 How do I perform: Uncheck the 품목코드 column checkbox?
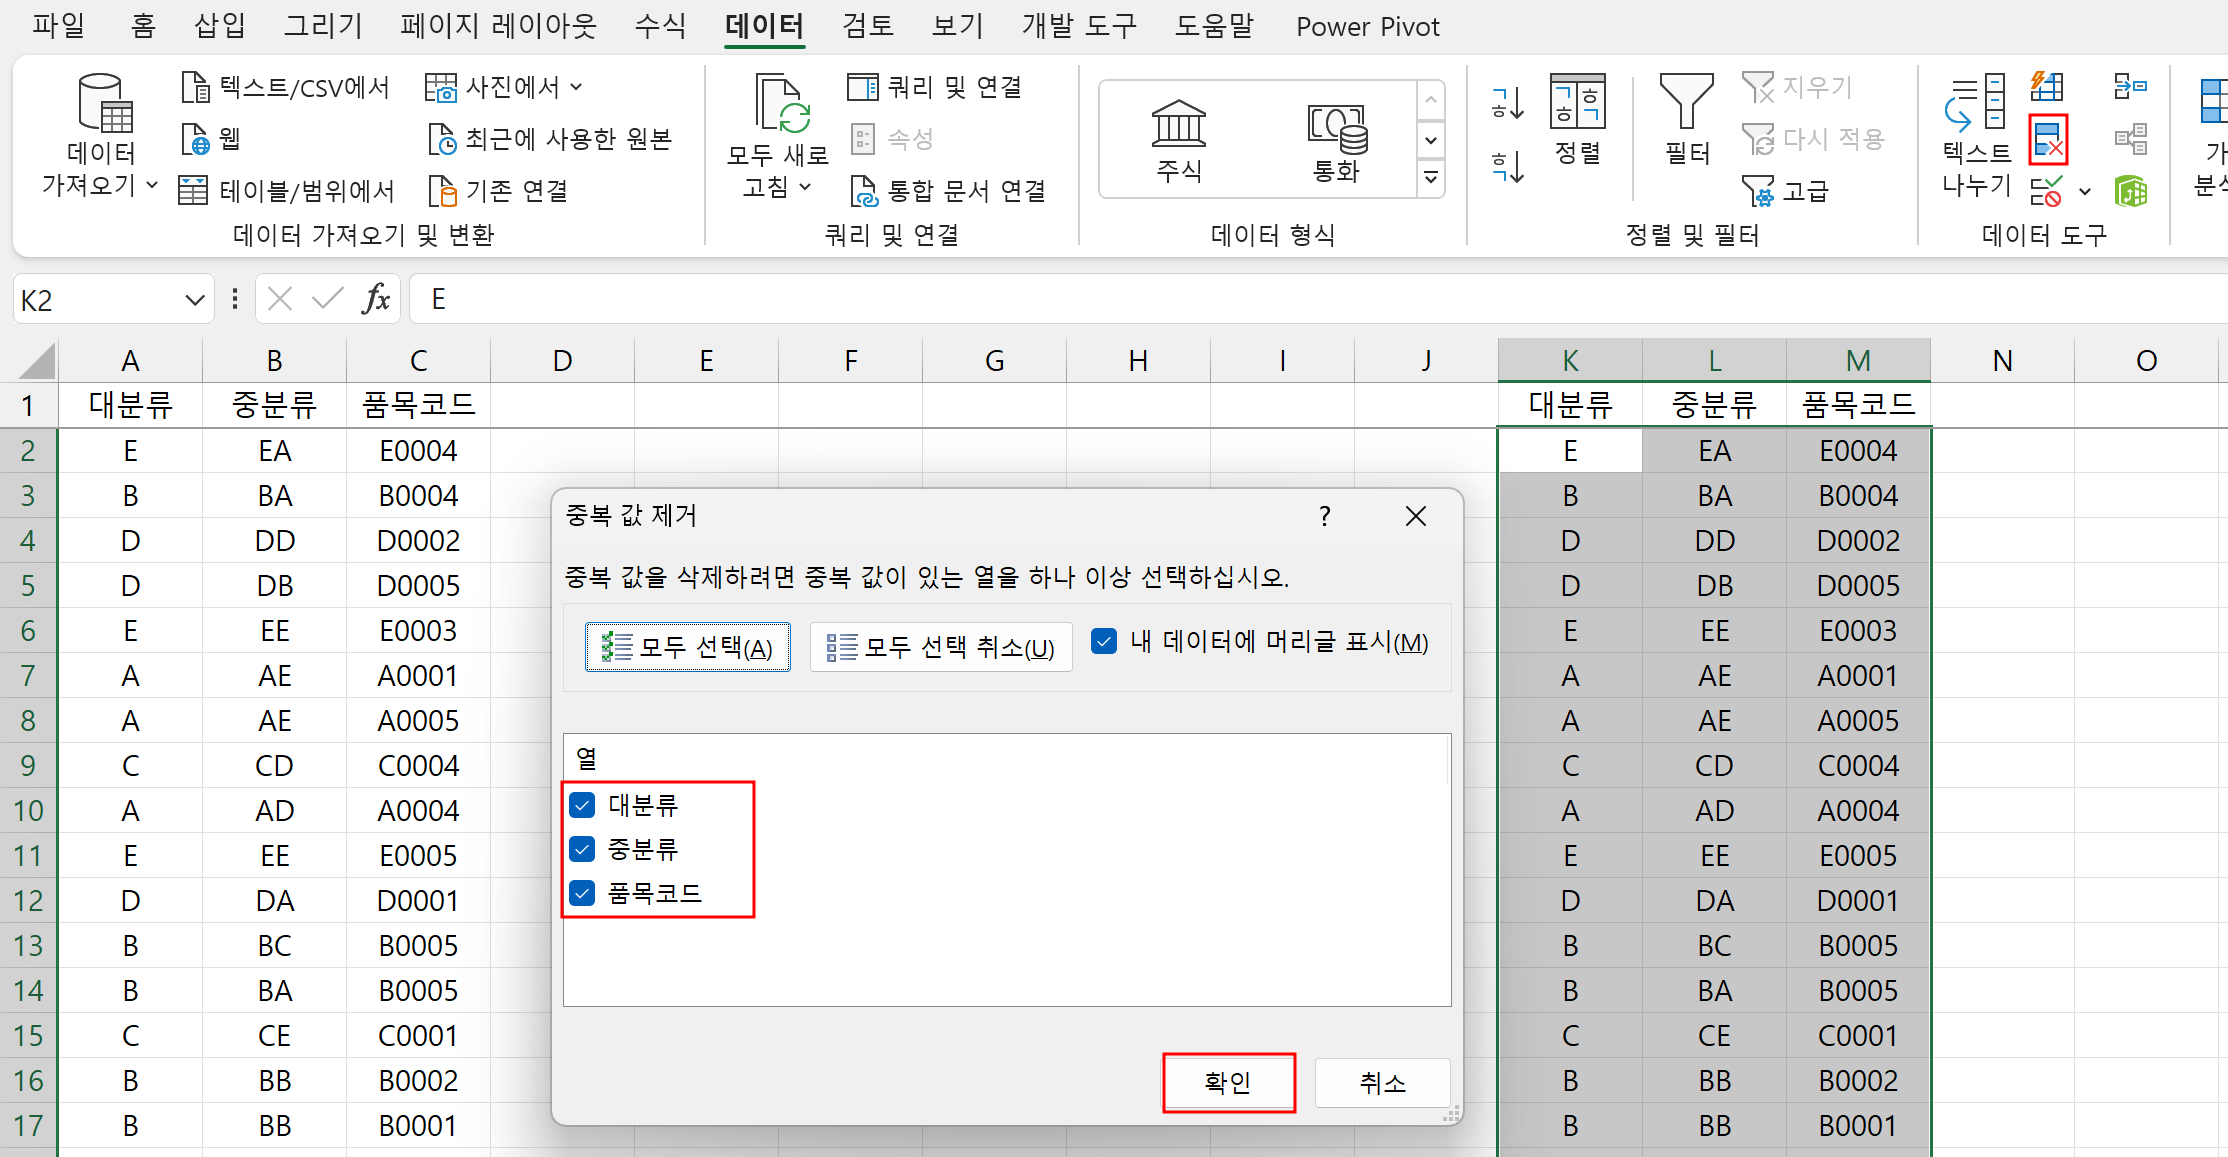(583, 893)
